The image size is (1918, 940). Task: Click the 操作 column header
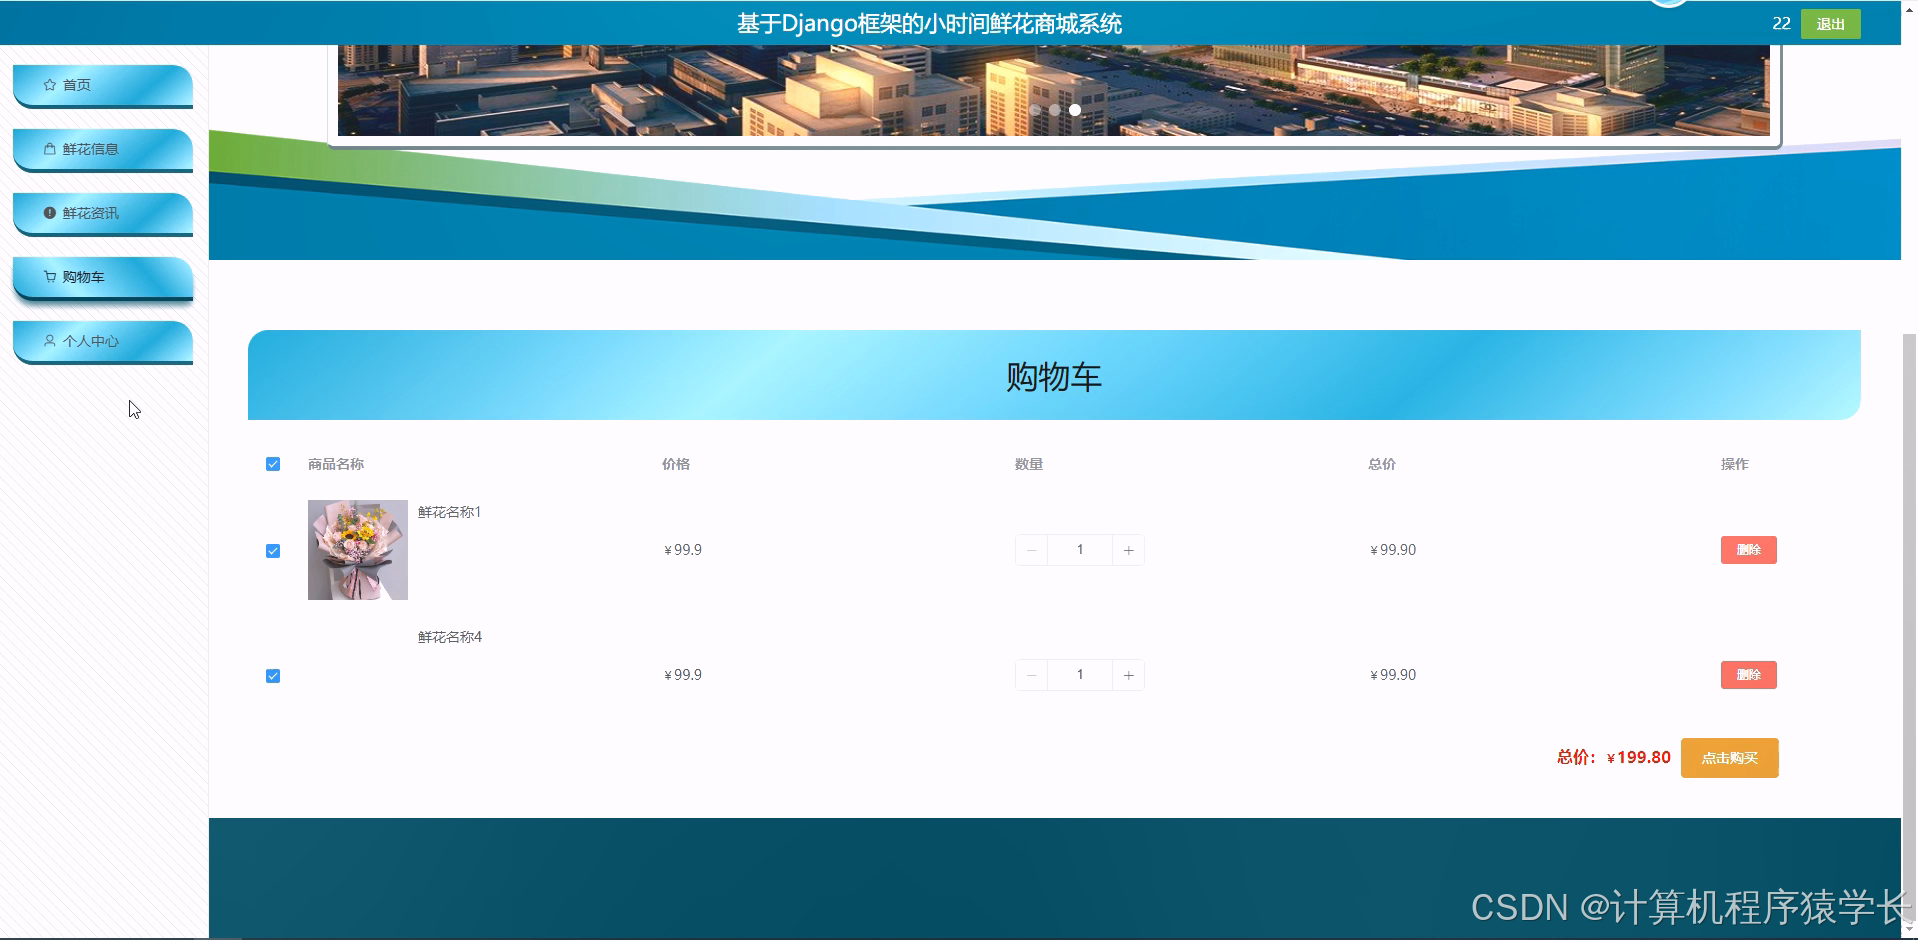coord(1735,464)
